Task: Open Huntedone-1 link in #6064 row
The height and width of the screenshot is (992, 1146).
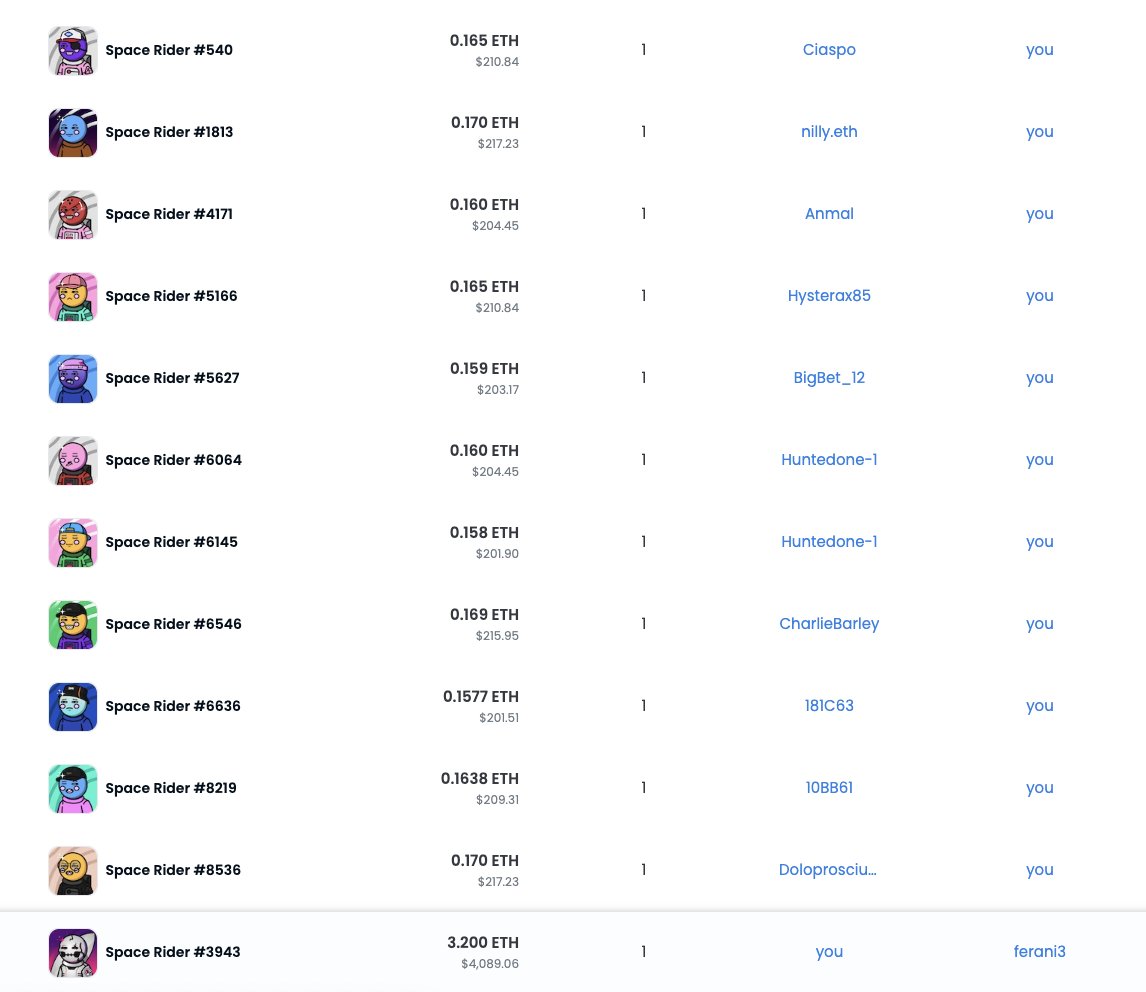Action: point(829,459)
